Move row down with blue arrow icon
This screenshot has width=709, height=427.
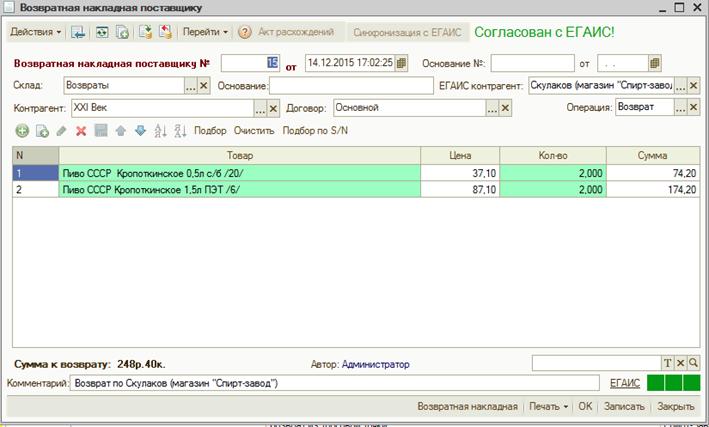pyautogui.click(x=141, y=131)
